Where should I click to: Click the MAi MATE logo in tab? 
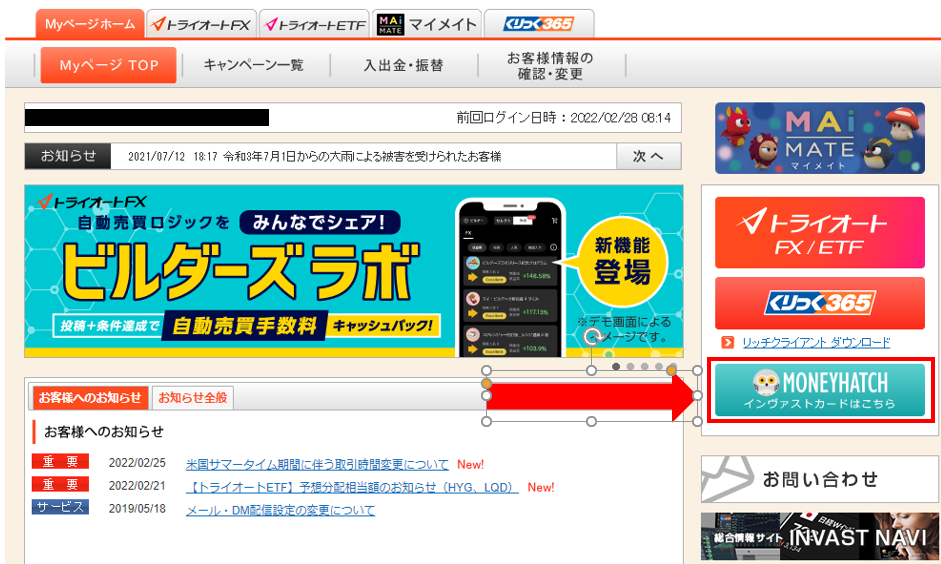[x=391, y=24]
